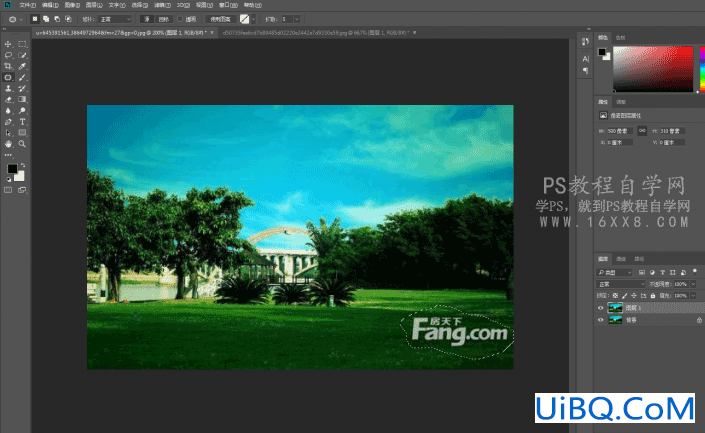
Task: Switch to the second document tab at 66.7%
Action: point(316,33)
